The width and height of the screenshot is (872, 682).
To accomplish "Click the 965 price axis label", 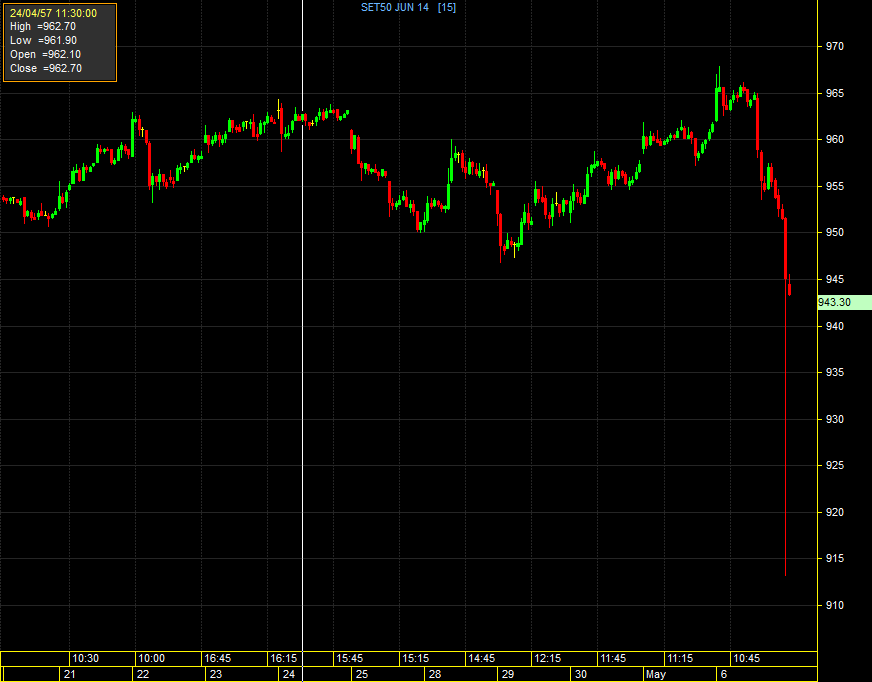I will click(x=834, y=93).
